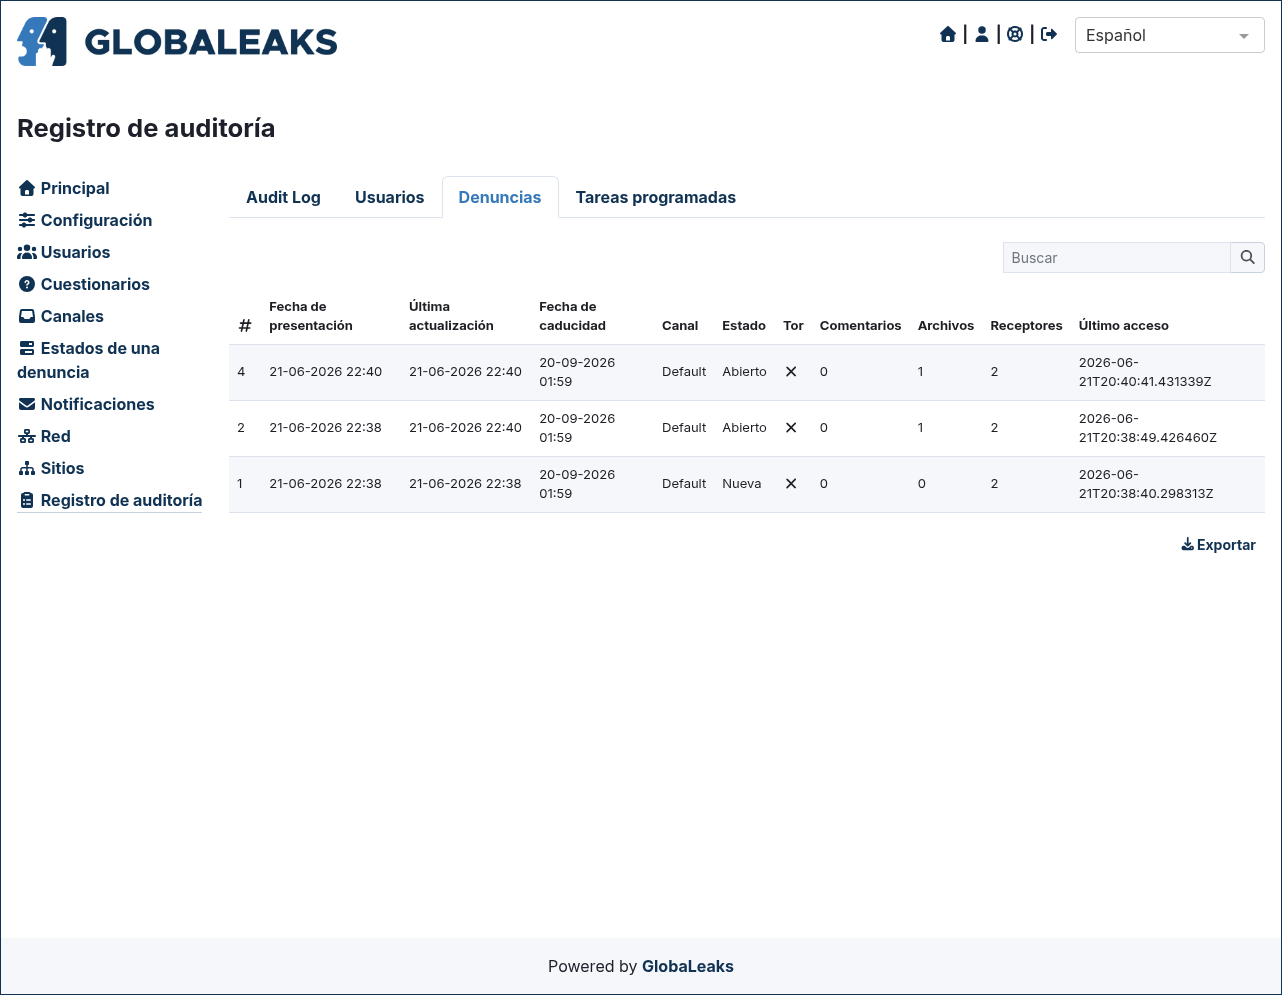Click the # column header

click(245, 326)
